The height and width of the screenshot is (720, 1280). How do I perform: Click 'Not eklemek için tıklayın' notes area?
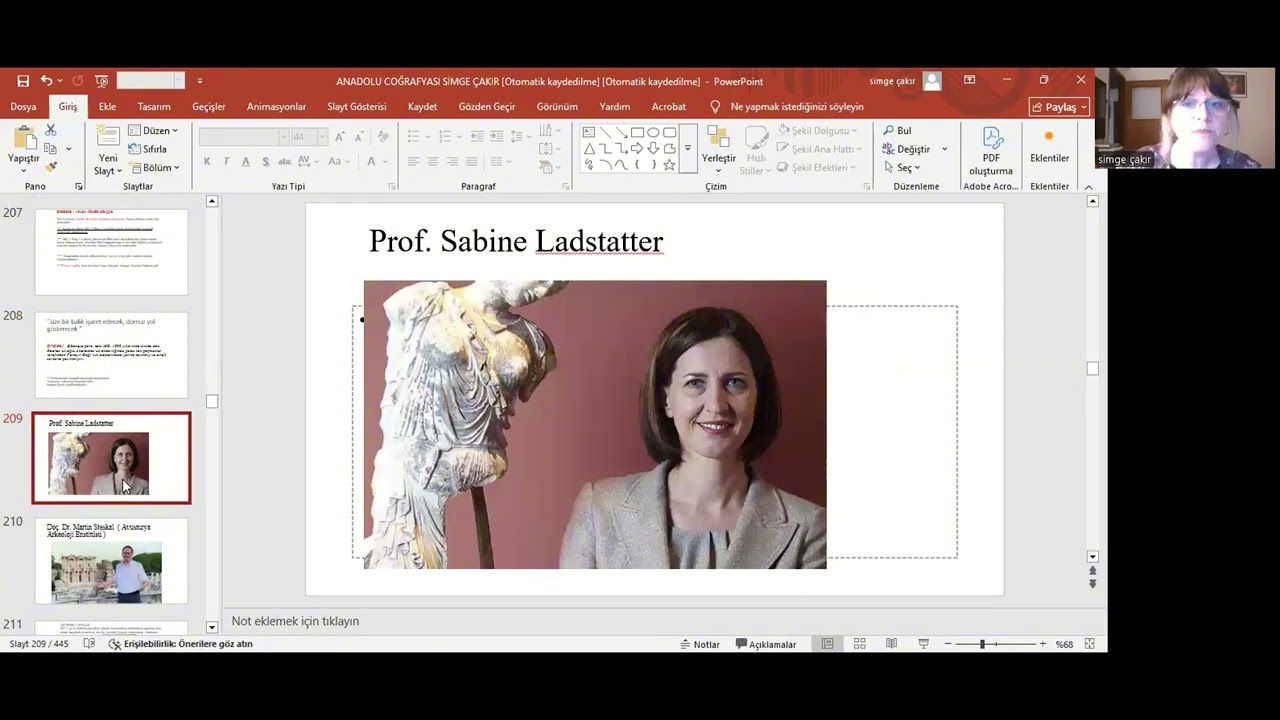click(295, 621)
